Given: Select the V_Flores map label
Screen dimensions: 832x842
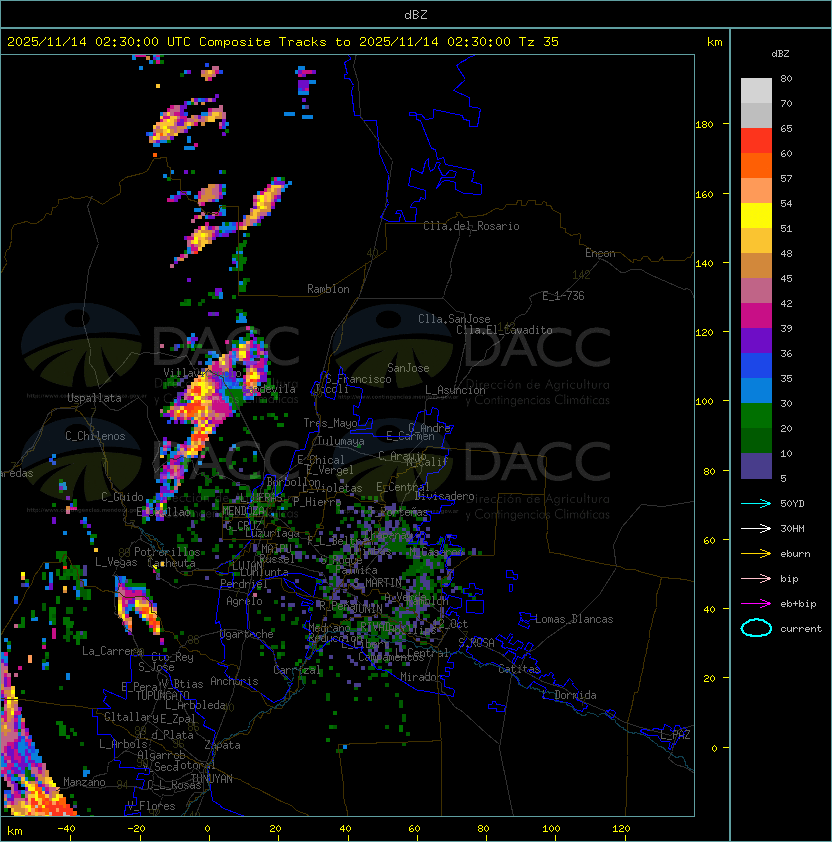Looking at the screenshot, I should [x=151, y=806].
